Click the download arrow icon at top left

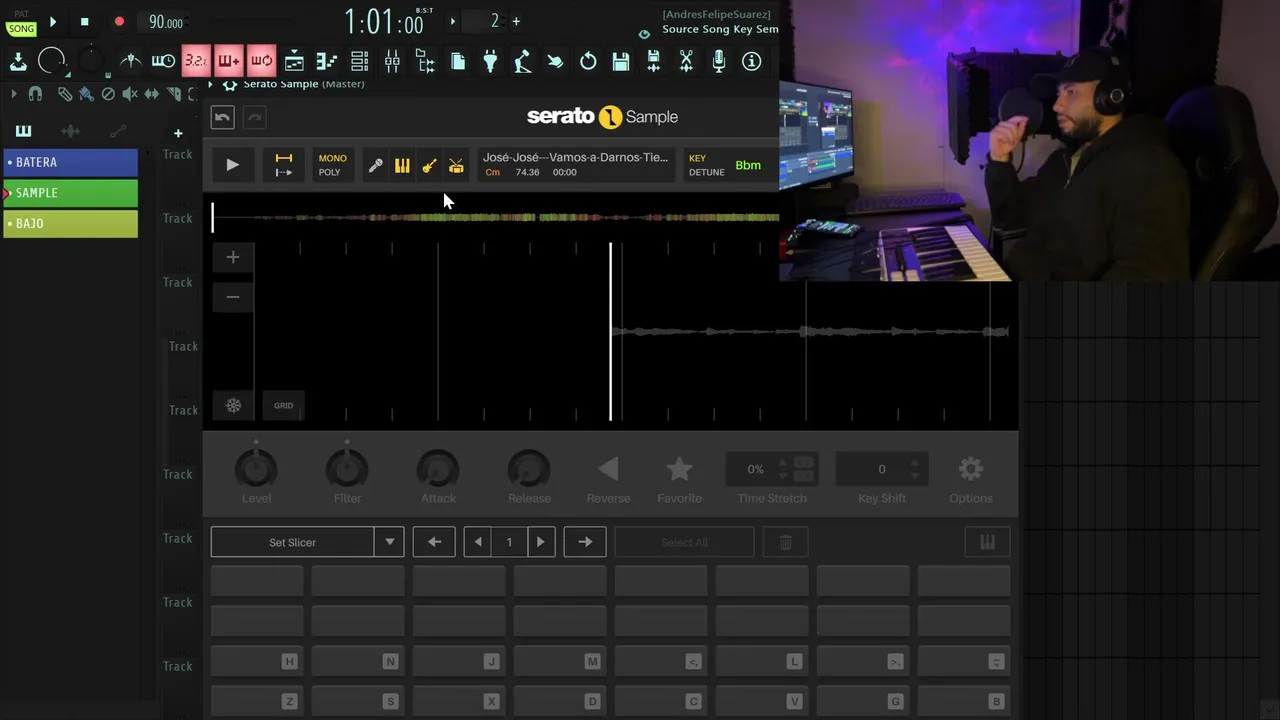pos(18,61)
